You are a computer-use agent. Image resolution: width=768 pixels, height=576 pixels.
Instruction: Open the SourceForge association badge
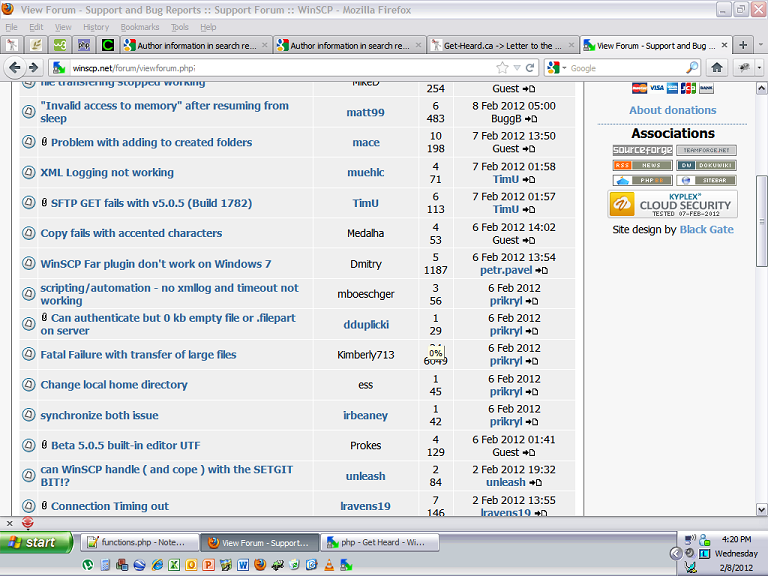[x=642, y=150]
